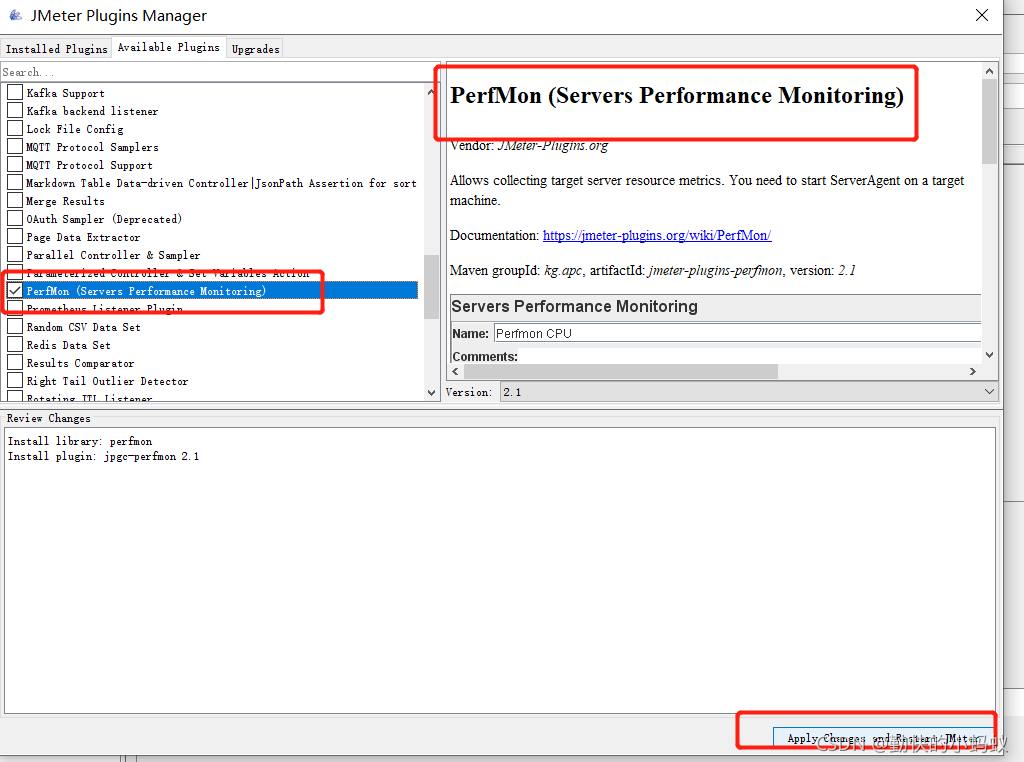1024x762 pixels.
Task: Go to the Upgrades tab
Action: coord(255,49)
